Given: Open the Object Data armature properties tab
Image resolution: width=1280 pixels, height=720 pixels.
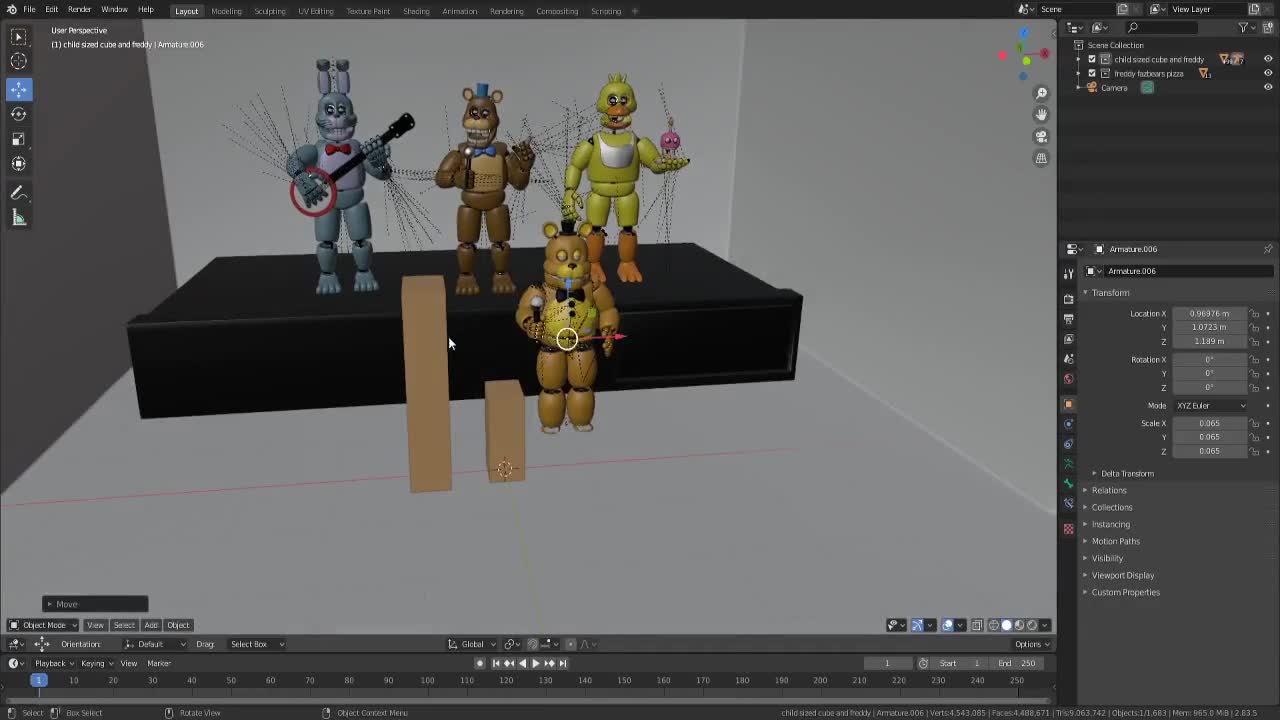Looking at the screenshot, I should pyautogui.click(x=1068, y=464).
